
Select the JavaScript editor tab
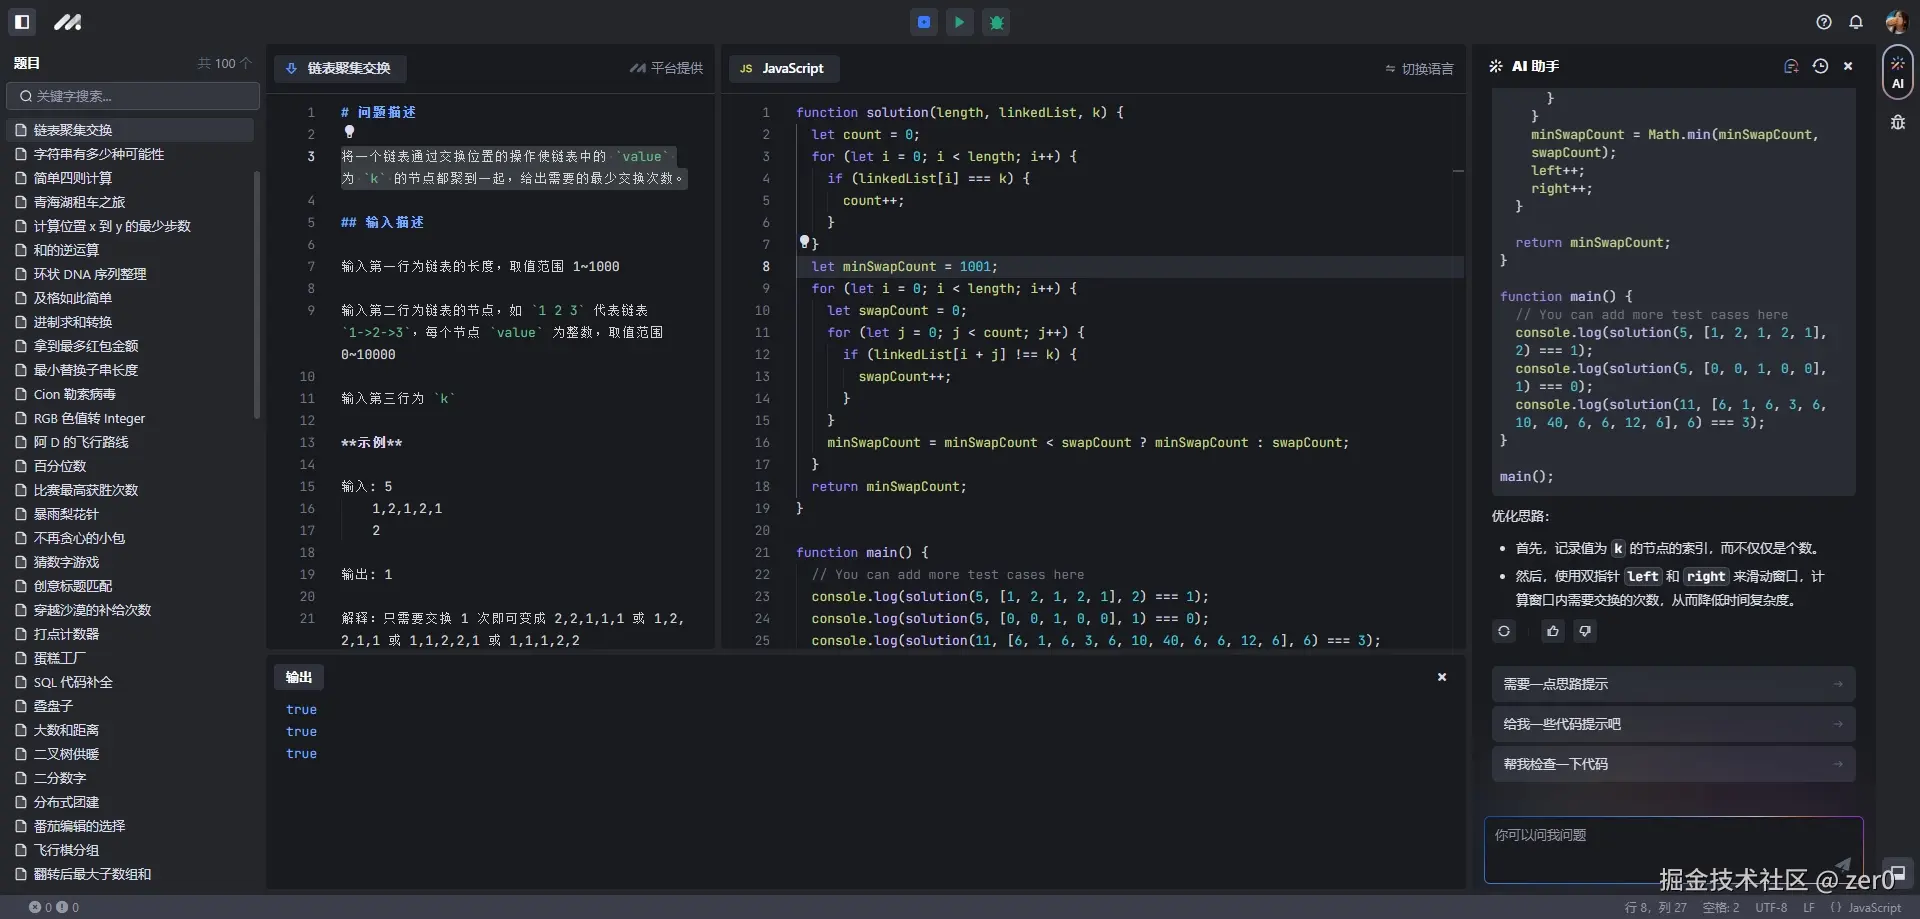click(783, 68)
